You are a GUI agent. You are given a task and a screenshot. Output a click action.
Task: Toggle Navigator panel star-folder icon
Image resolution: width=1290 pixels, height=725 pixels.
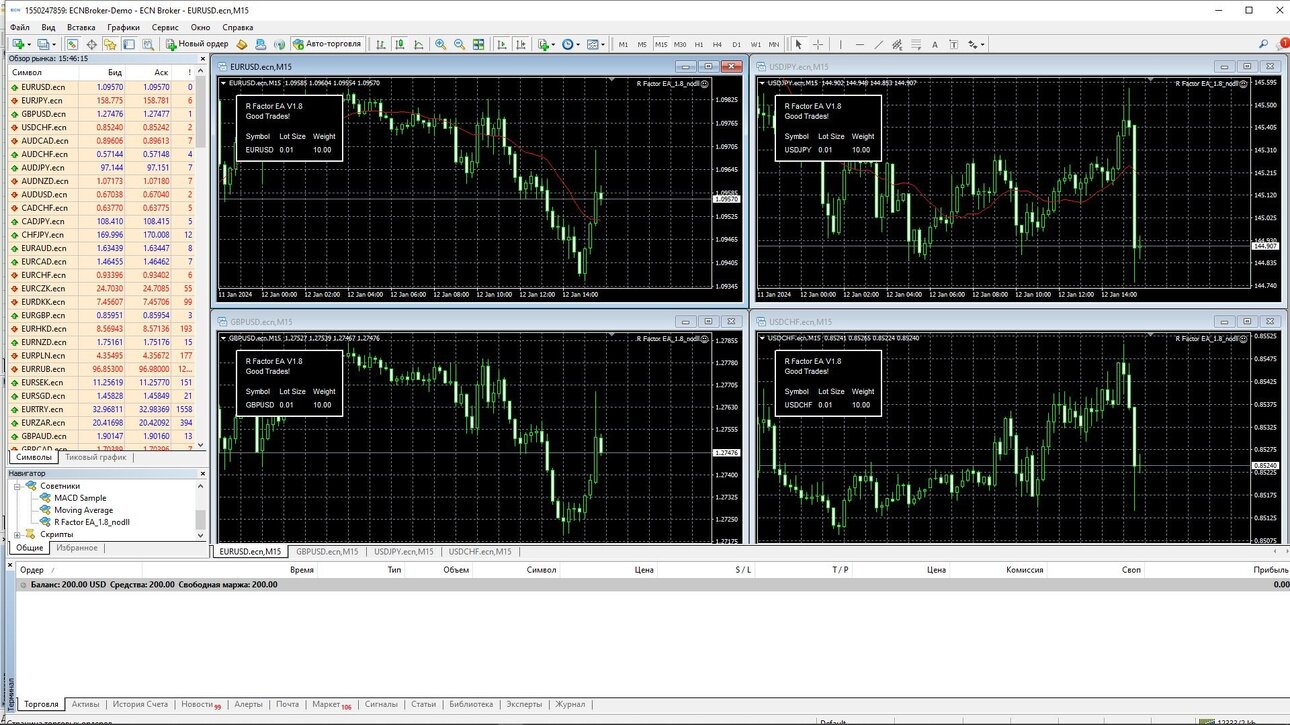click(110, 44)
